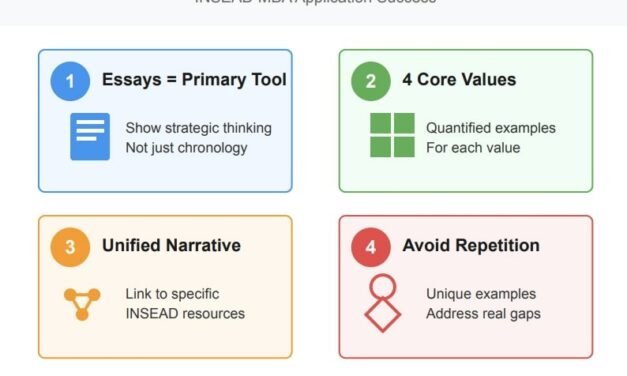Click the blue document icon
The height and width of the screenshot is (376, 627).
tap(90, 136)
